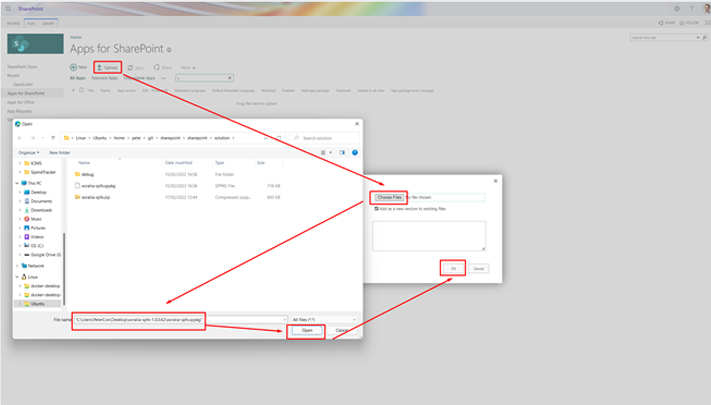Follow the site using FOLLOW star
Image resolution: width=711 pixels, height=405 pixels.
point(689,23)
